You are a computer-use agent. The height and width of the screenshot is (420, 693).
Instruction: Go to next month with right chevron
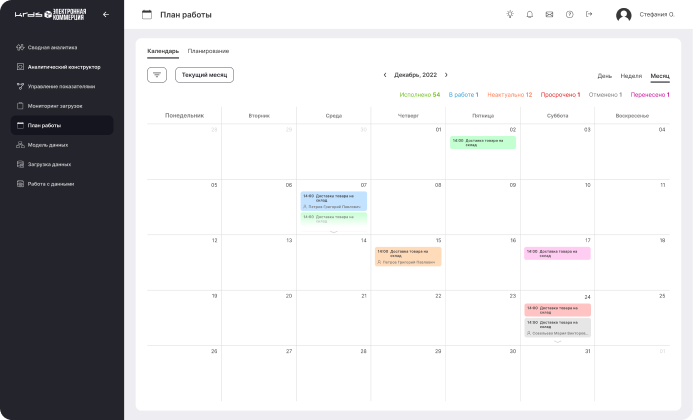click(x=446, y=75)
